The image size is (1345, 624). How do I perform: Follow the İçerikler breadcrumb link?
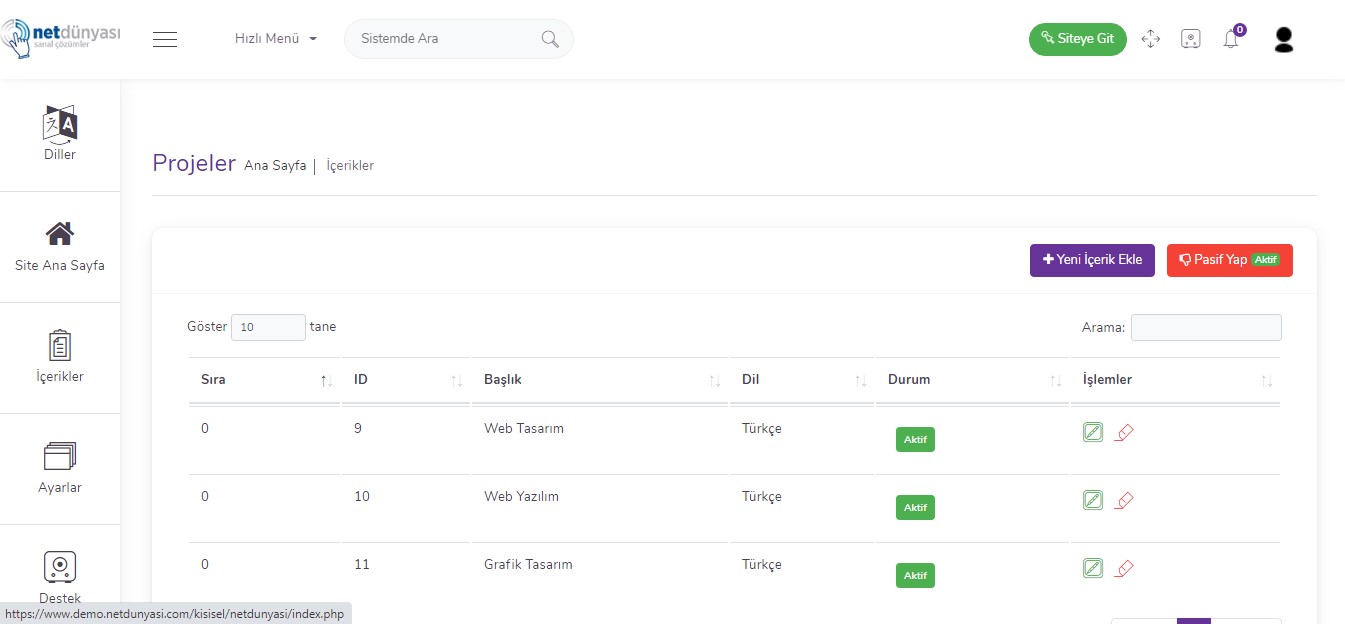coord(350,166)
